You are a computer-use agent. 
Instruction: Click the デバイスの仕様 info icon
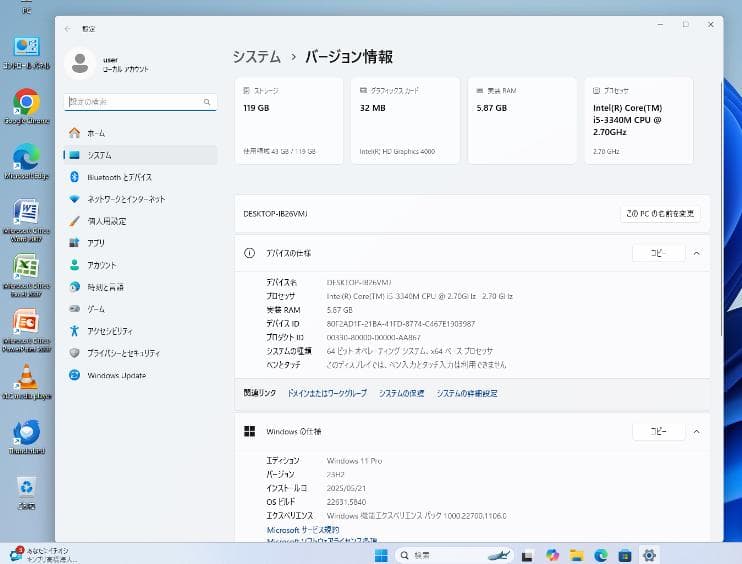tap(249, 253)
